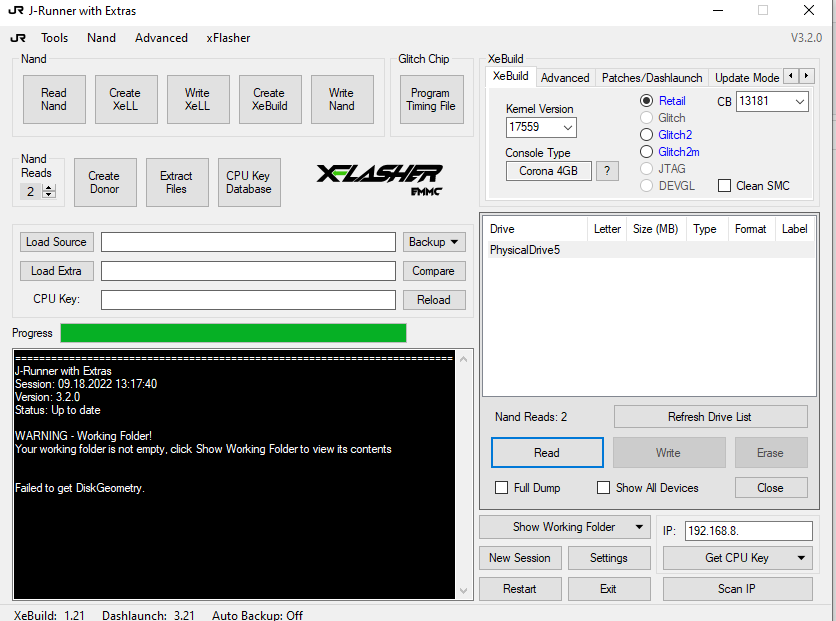Click the Read button in drive panel
Viewport: 836px width, 621px height.
(547, 453)
